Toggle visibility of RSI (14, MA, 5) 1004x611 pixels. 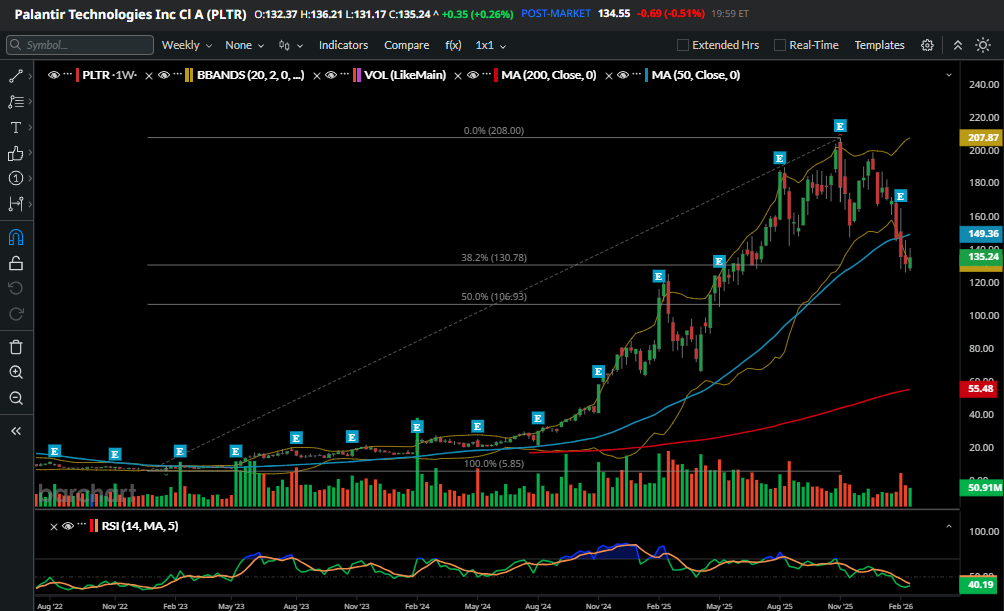click(68, 526)
